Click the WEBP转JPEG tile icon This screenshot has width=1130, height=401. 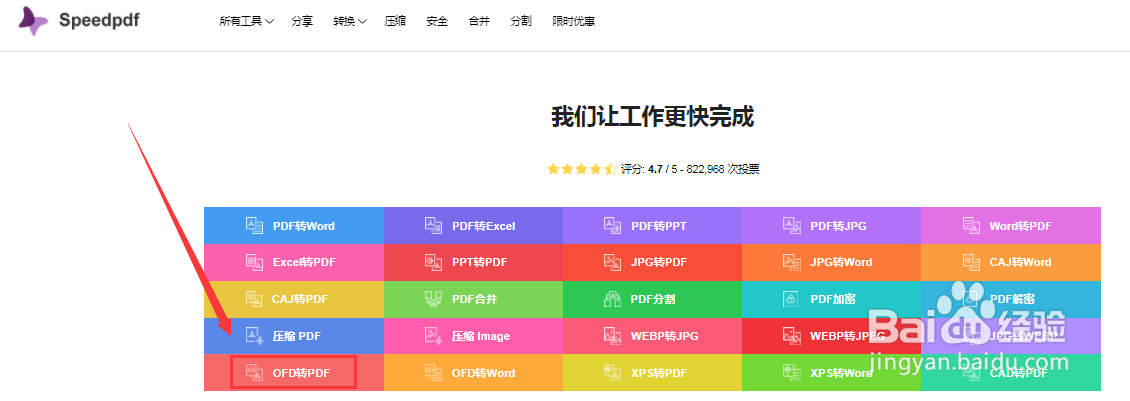click(x=792, y=335)
